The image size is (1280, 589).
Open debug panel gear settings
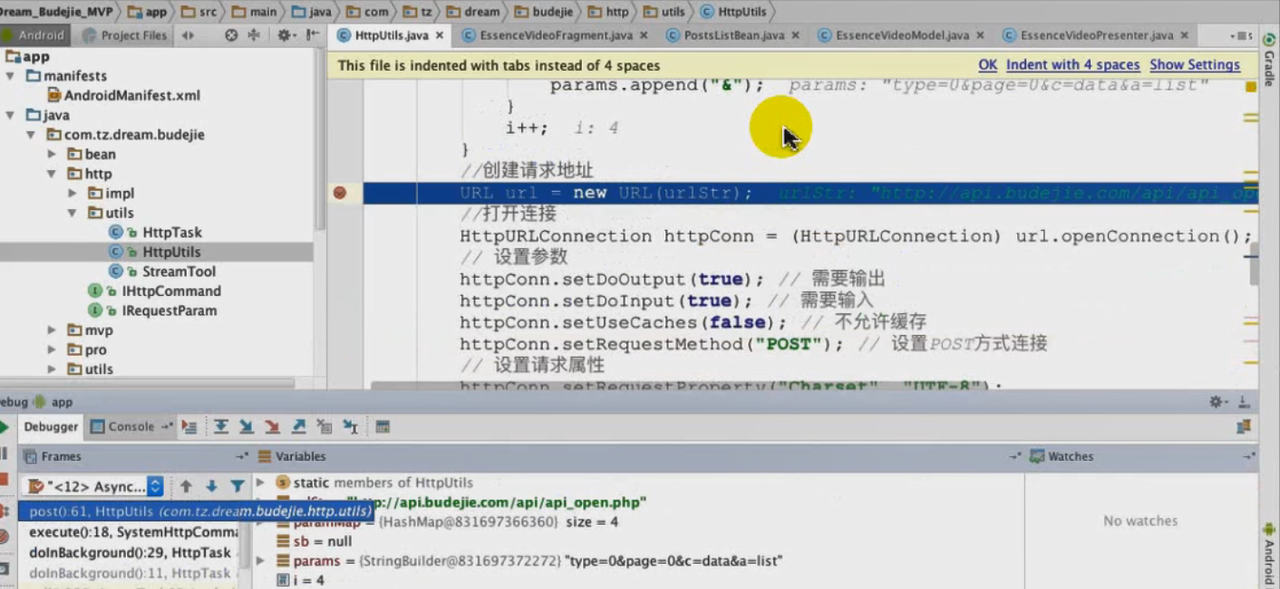1218,402
